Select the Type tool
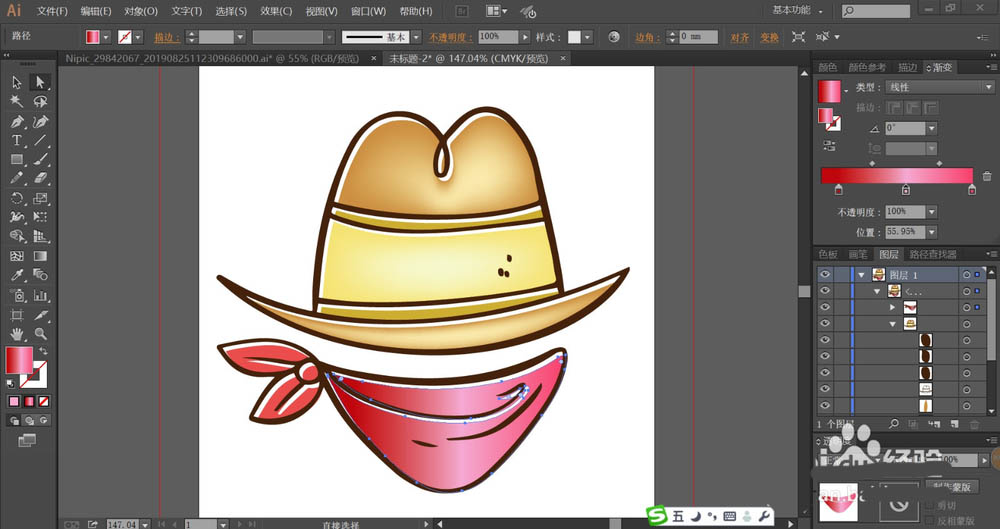 17,140
